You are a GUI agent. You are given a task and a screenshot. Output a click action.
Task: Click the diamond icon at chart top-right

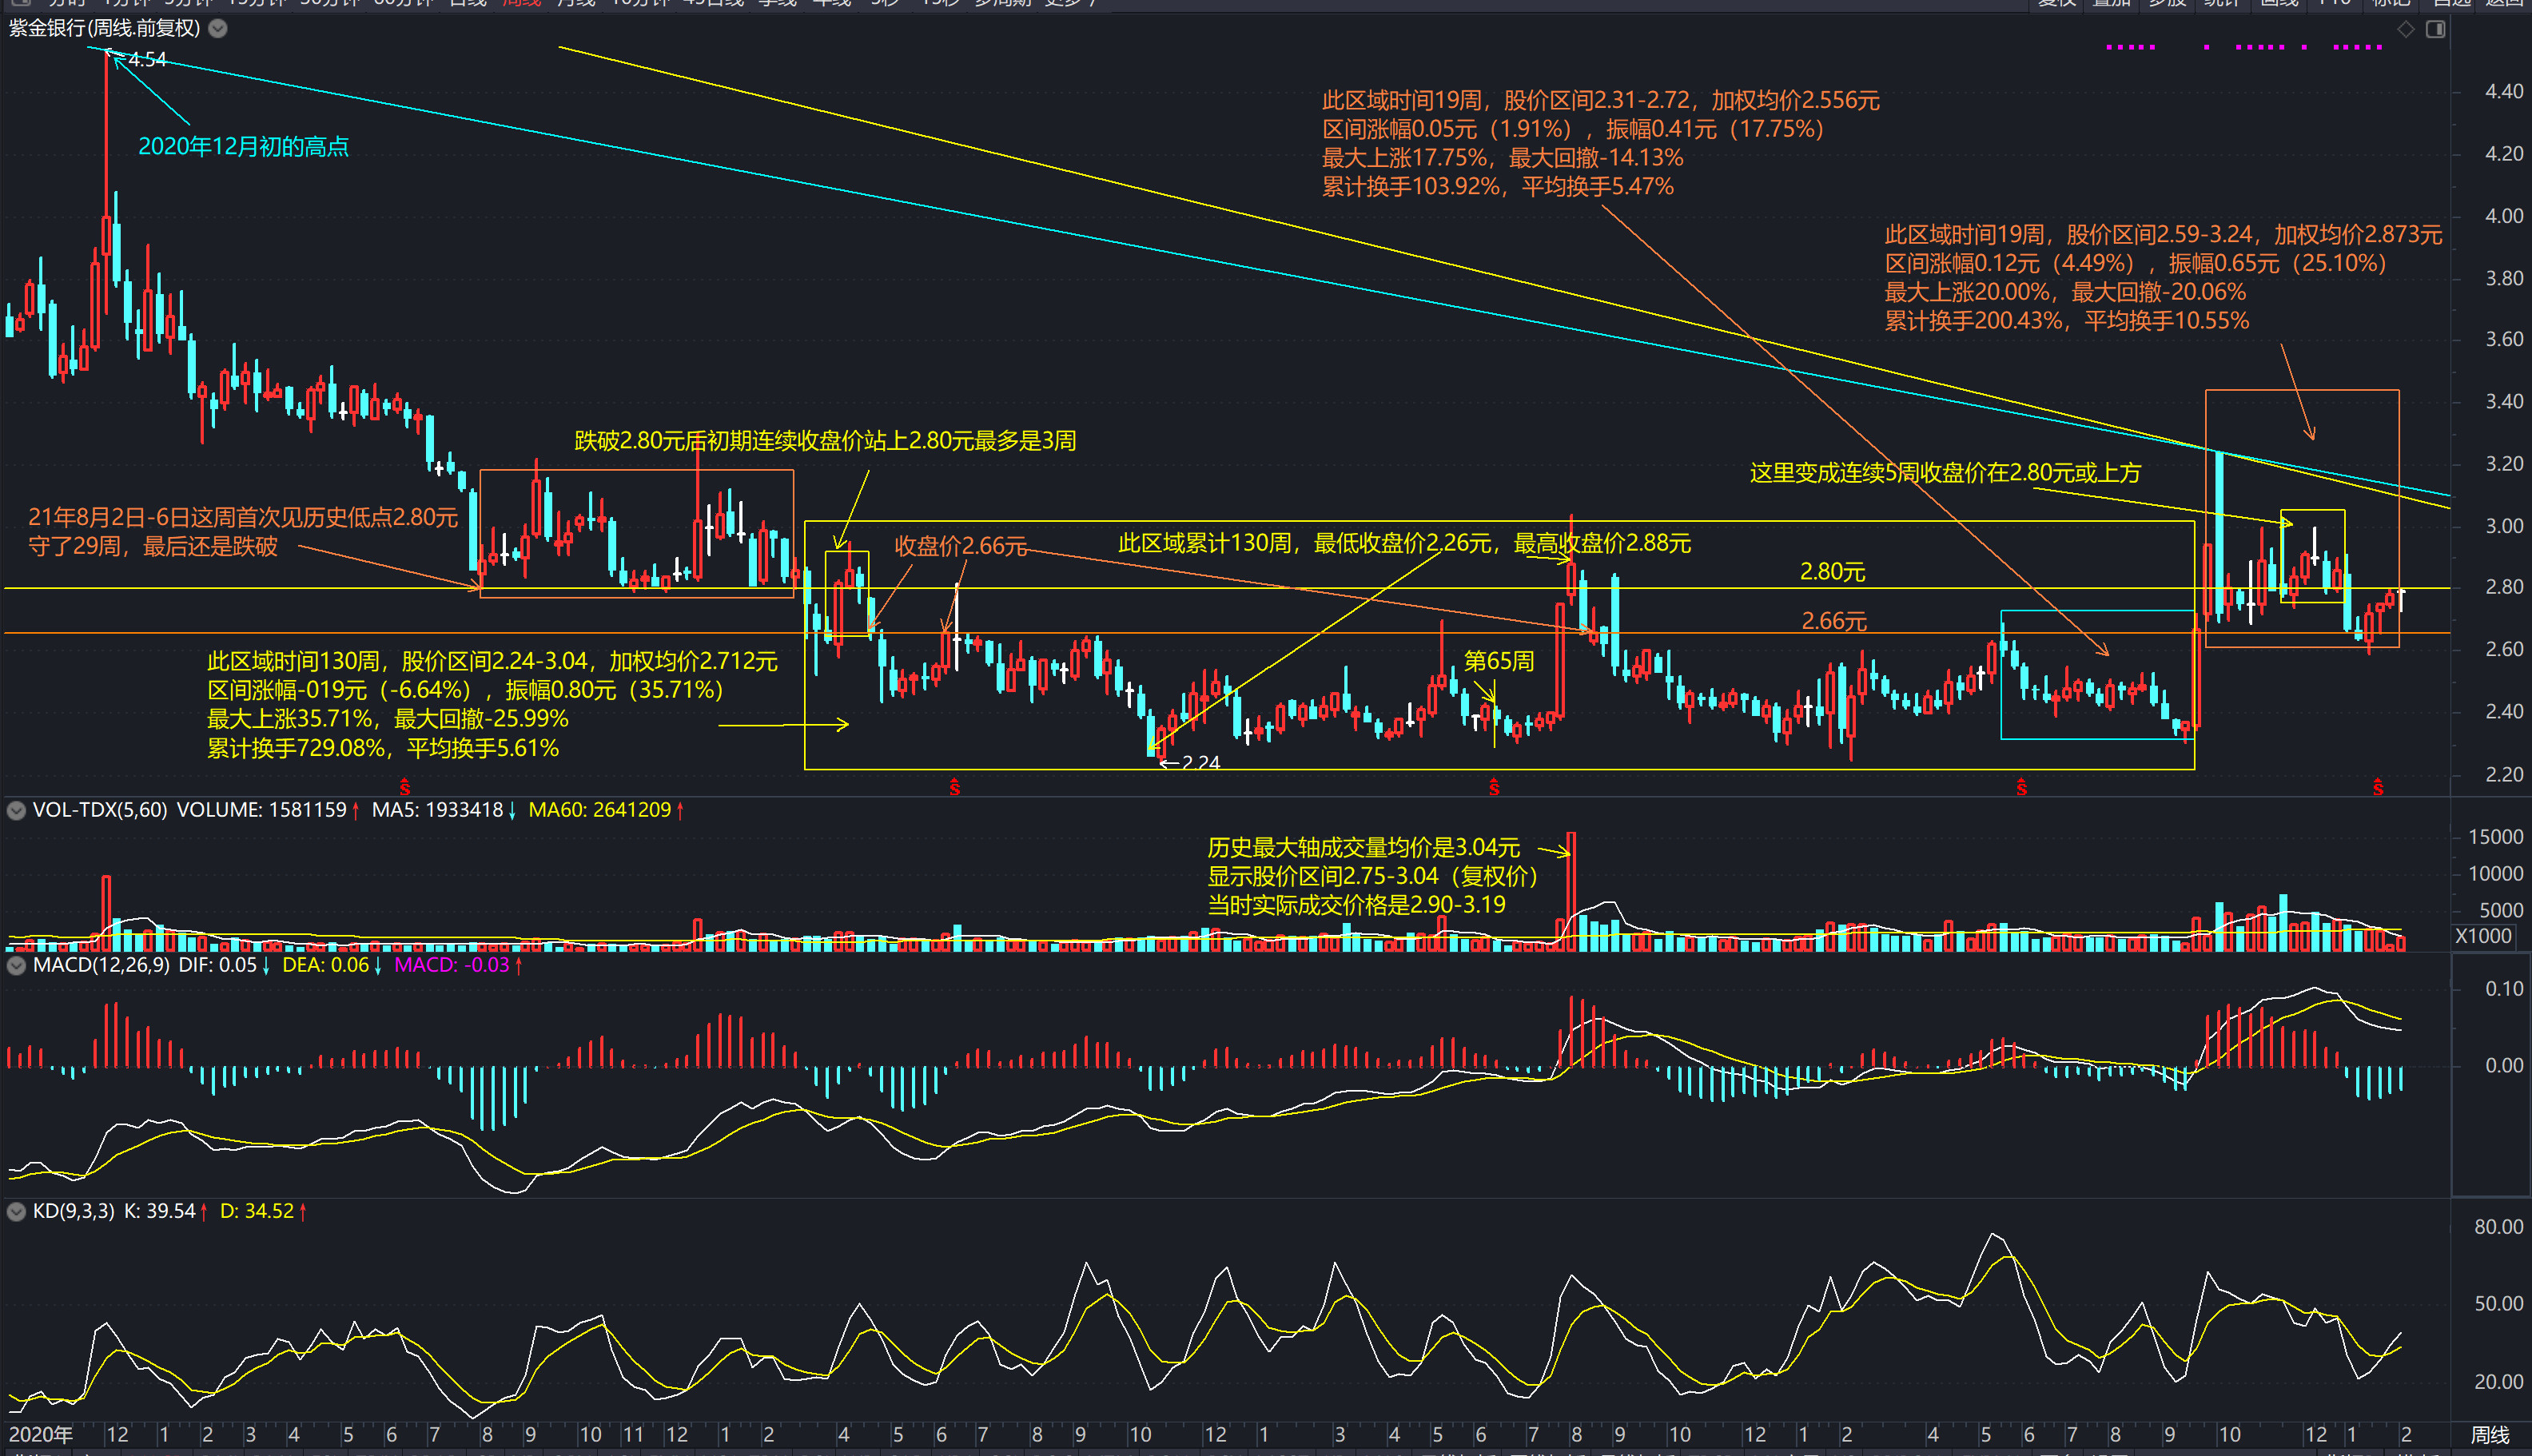[2406, 29]
